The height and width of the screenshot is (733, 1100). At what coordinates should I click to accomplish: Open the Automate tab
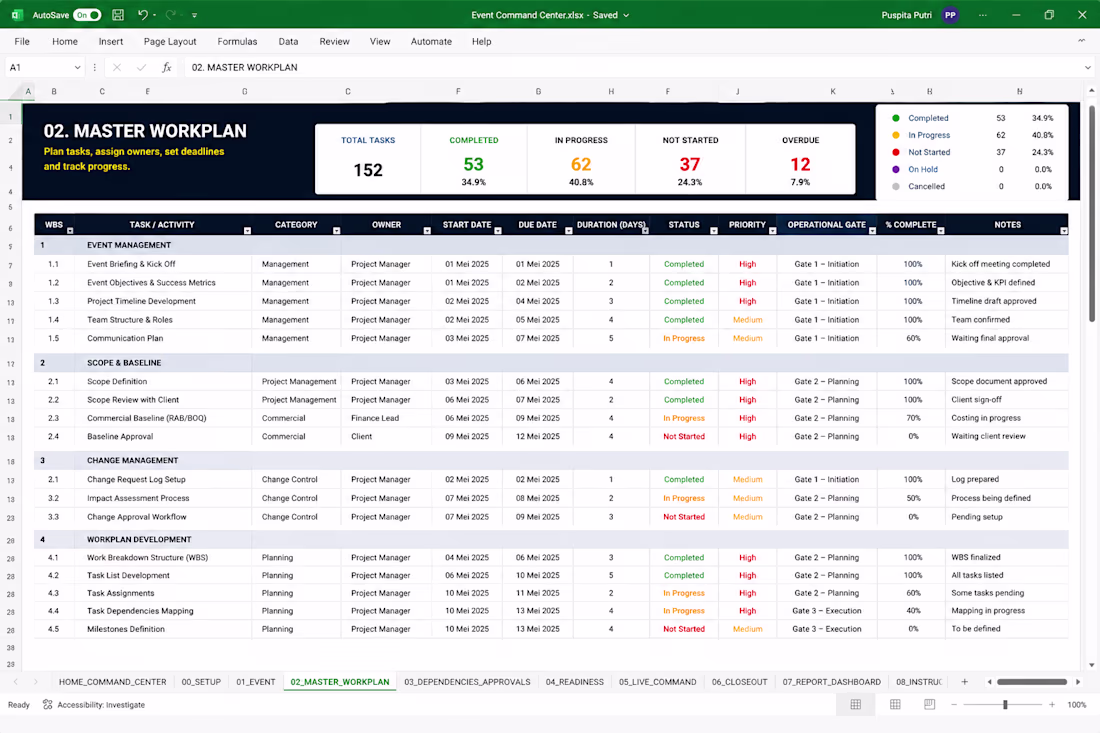coord(431,41)
